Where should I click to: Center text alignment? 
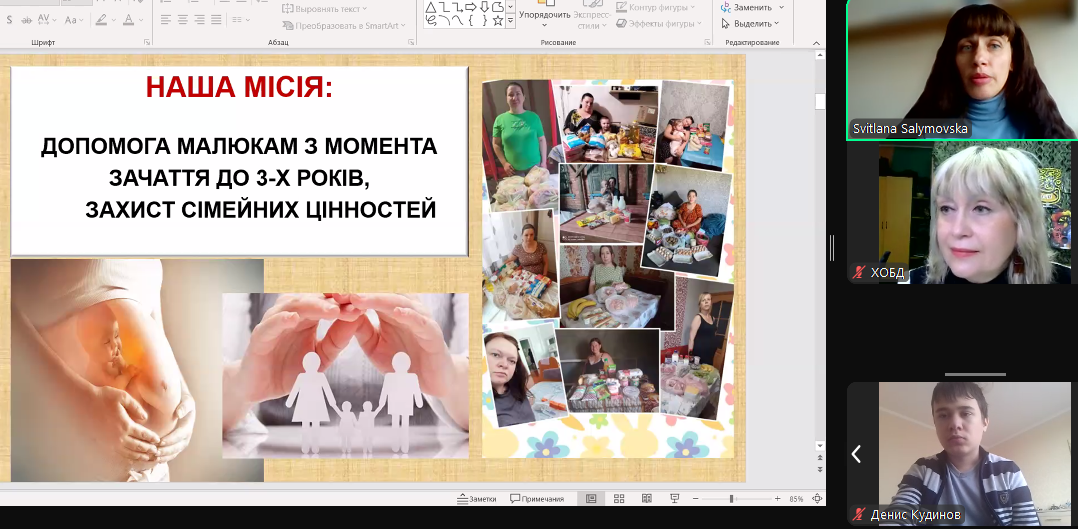[x=183, y=19]
